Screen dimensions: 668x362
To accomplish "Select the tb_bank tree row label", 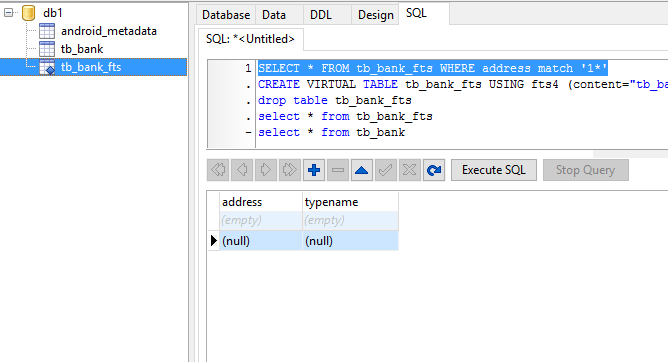I will 82,49.
